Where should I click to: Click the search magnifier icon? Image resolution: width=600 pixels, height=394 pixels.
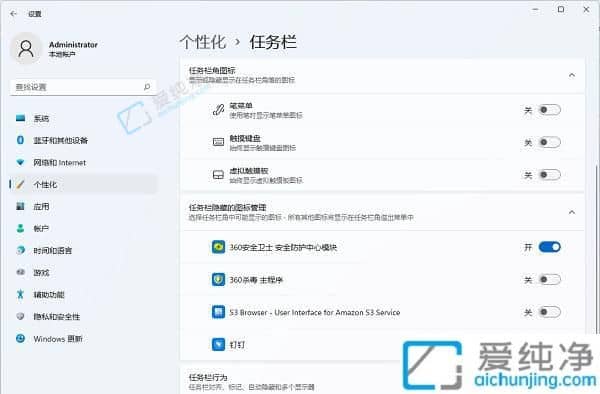click(x=147, y=87)
